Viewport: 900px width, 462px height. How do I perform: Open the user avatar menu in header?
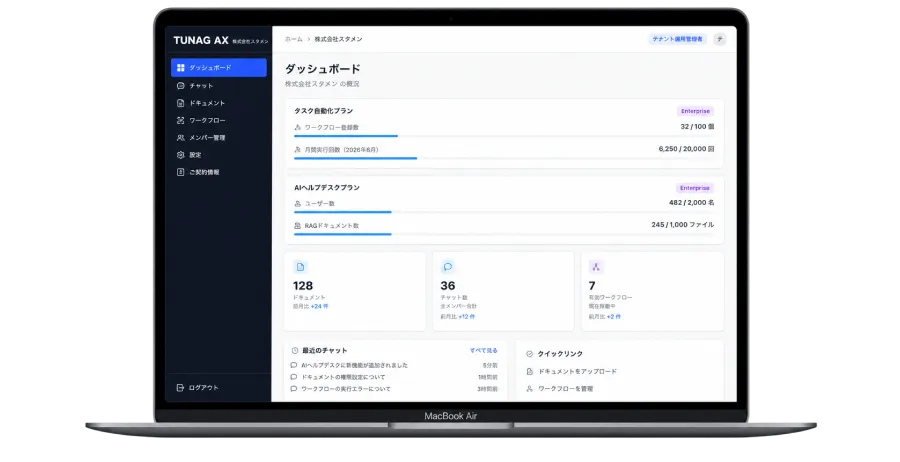720,39
